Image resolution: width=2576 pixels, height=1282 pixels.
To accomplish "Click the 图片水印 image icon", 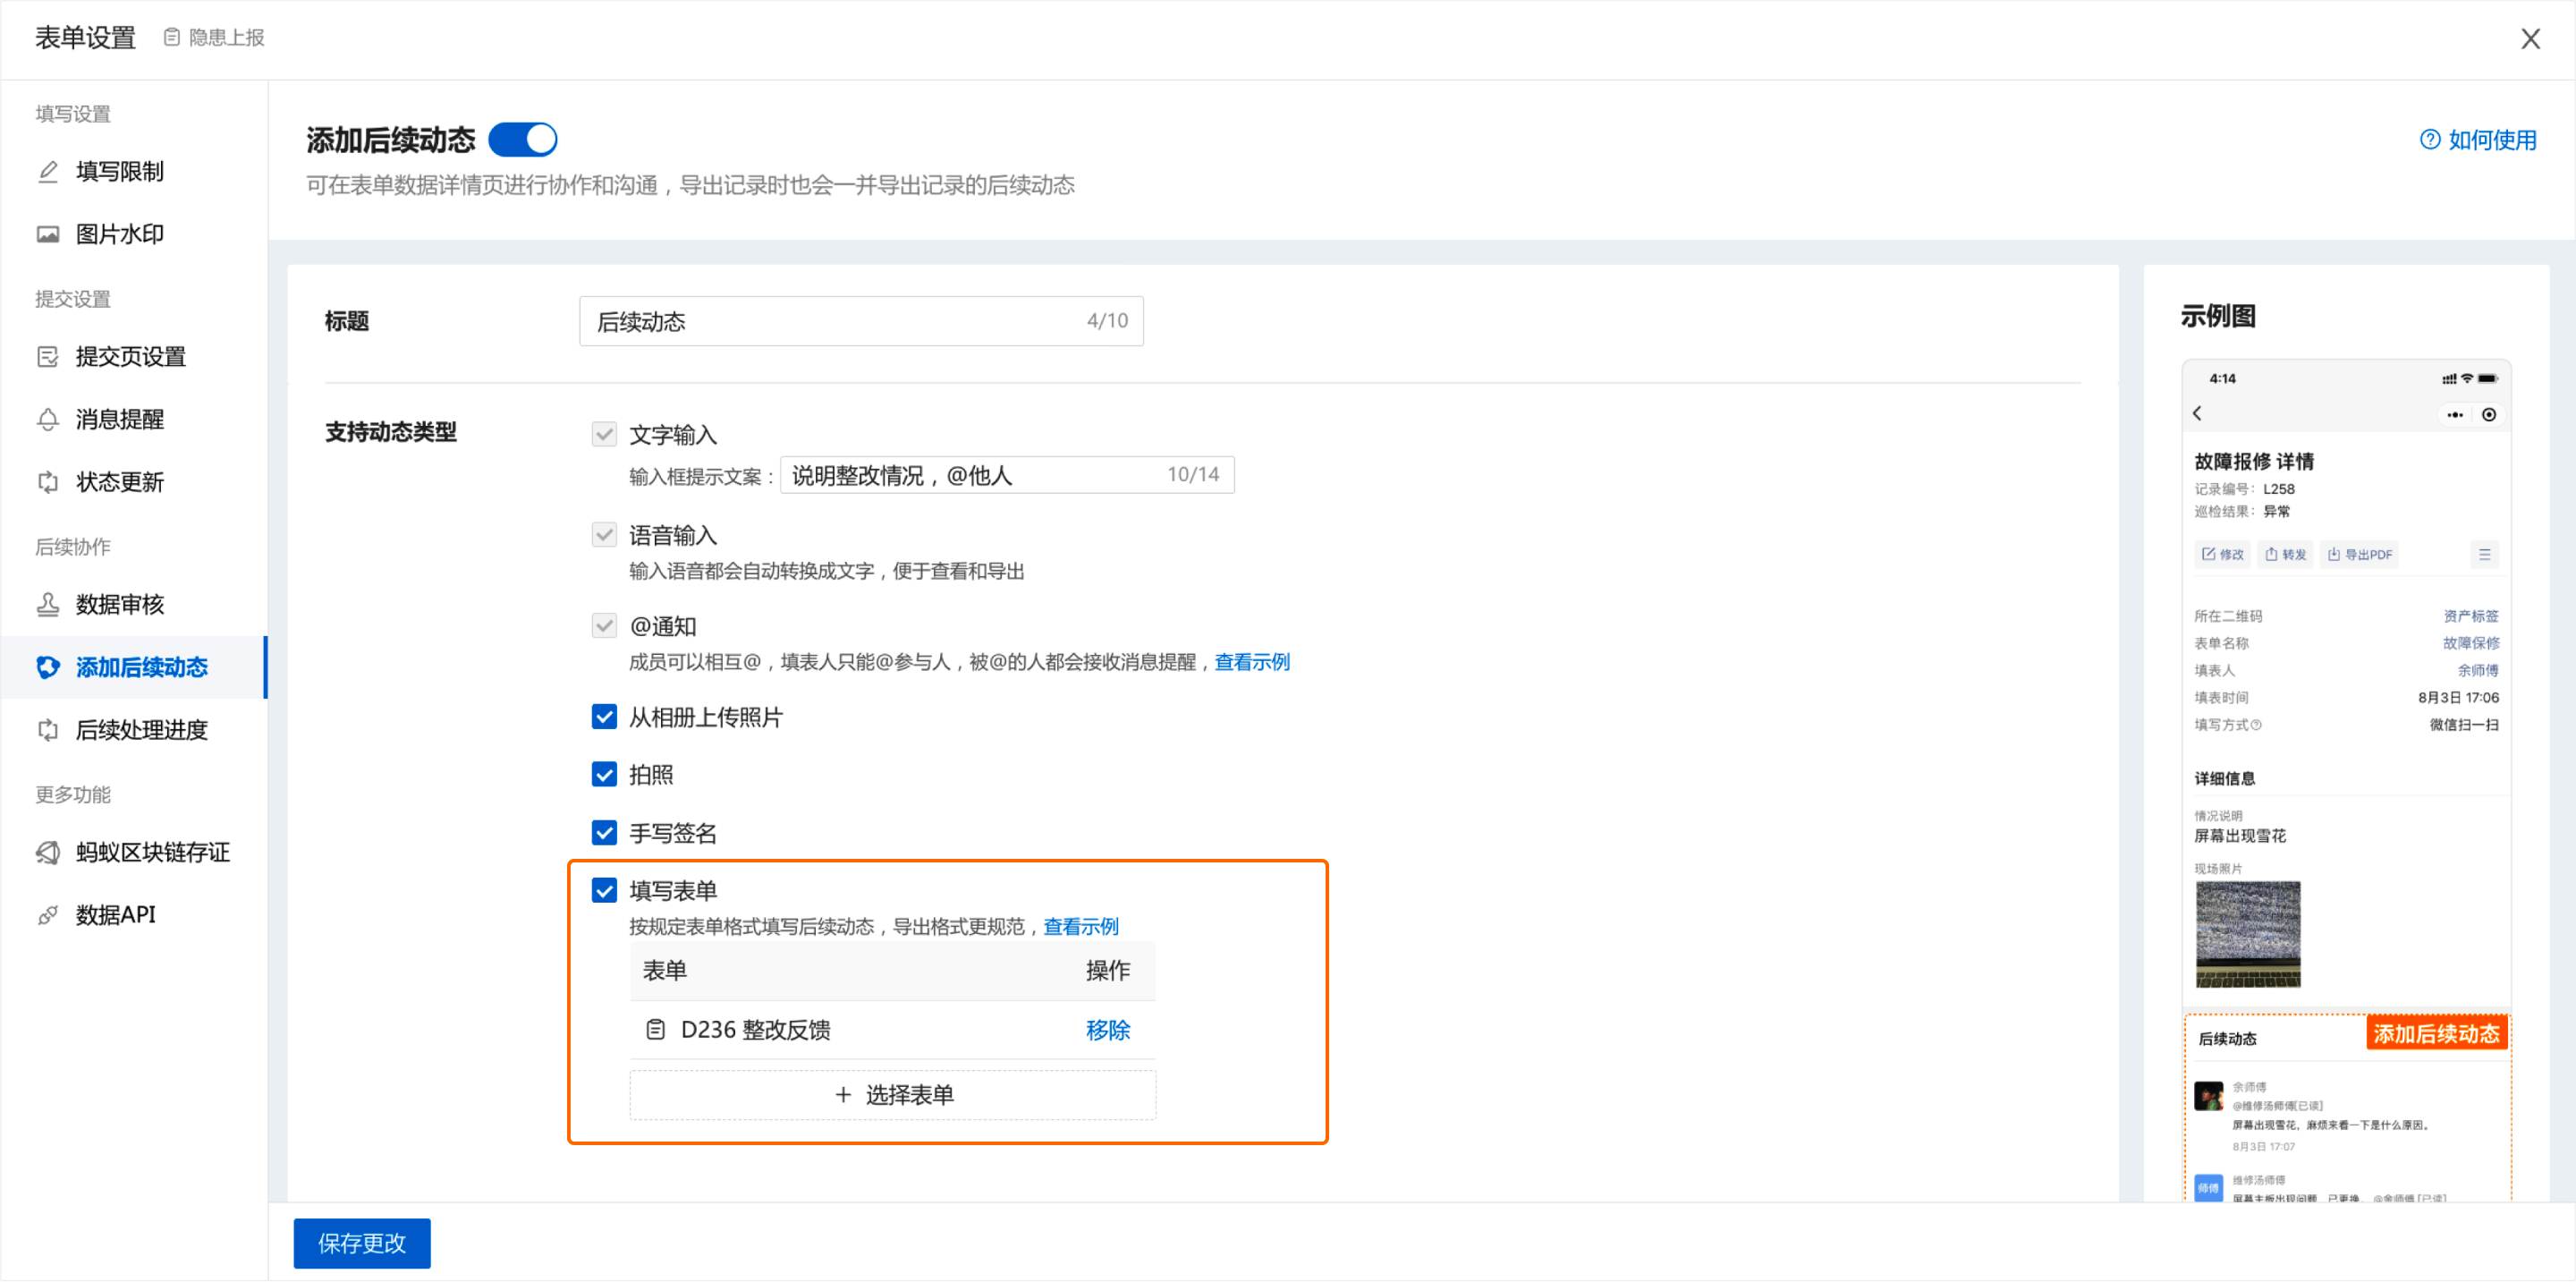I will pyautogui.click(x=47, y=234).
